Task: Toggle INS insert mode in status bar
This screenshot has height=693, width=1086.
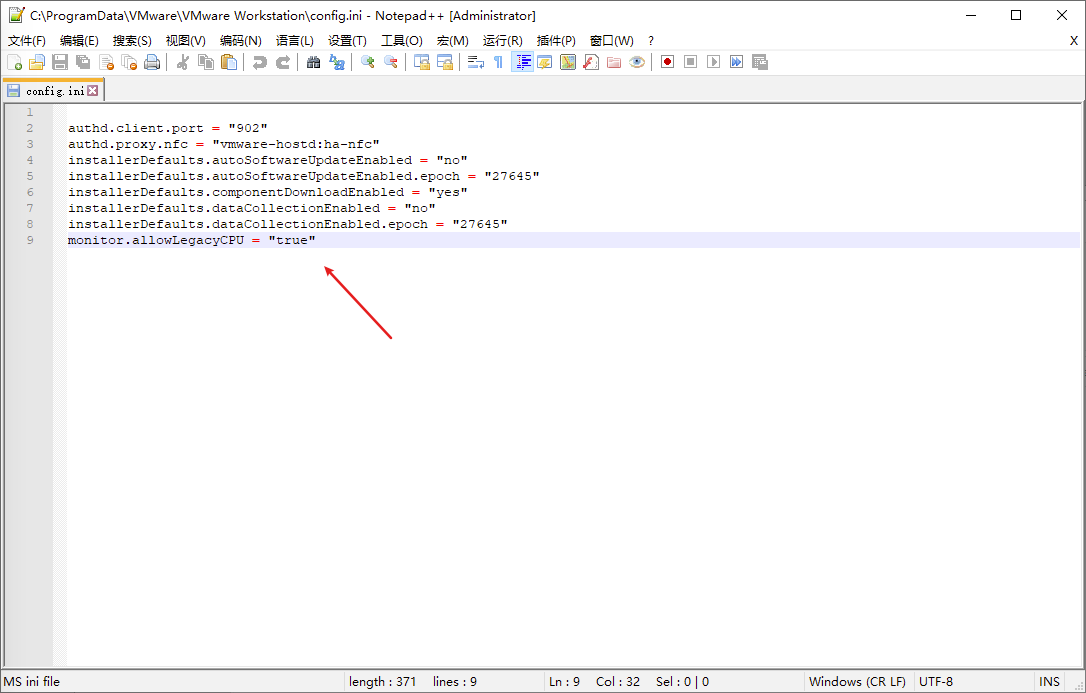Action: point(1049,682)
